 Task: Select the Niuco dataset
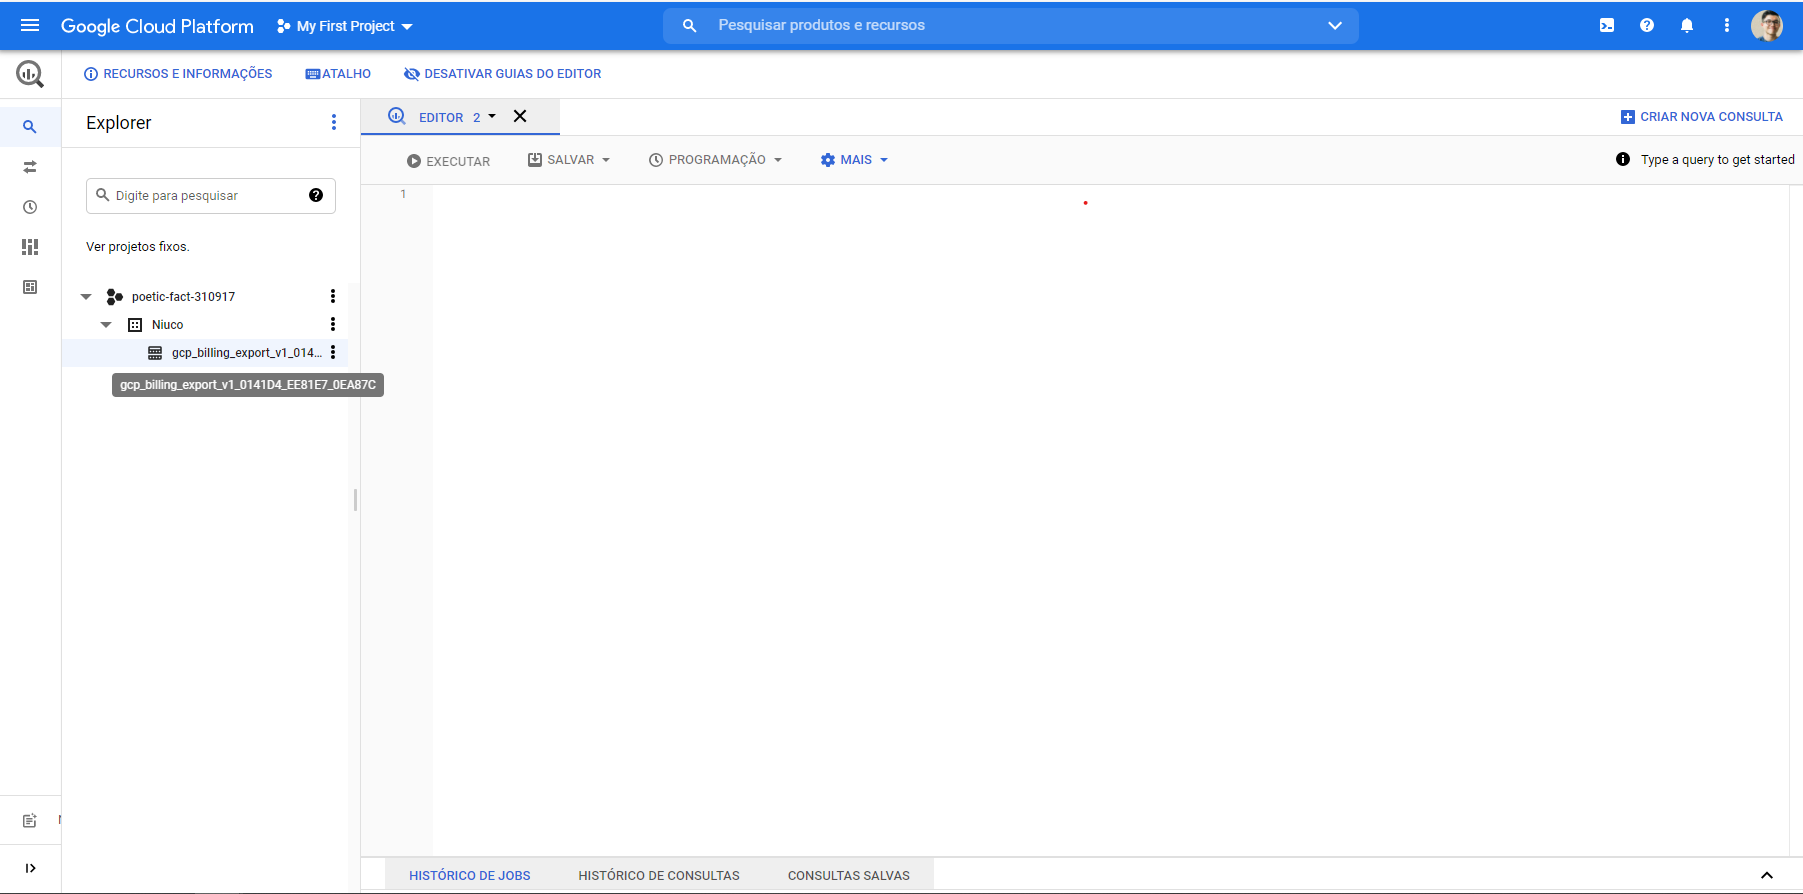pos(167,325)
